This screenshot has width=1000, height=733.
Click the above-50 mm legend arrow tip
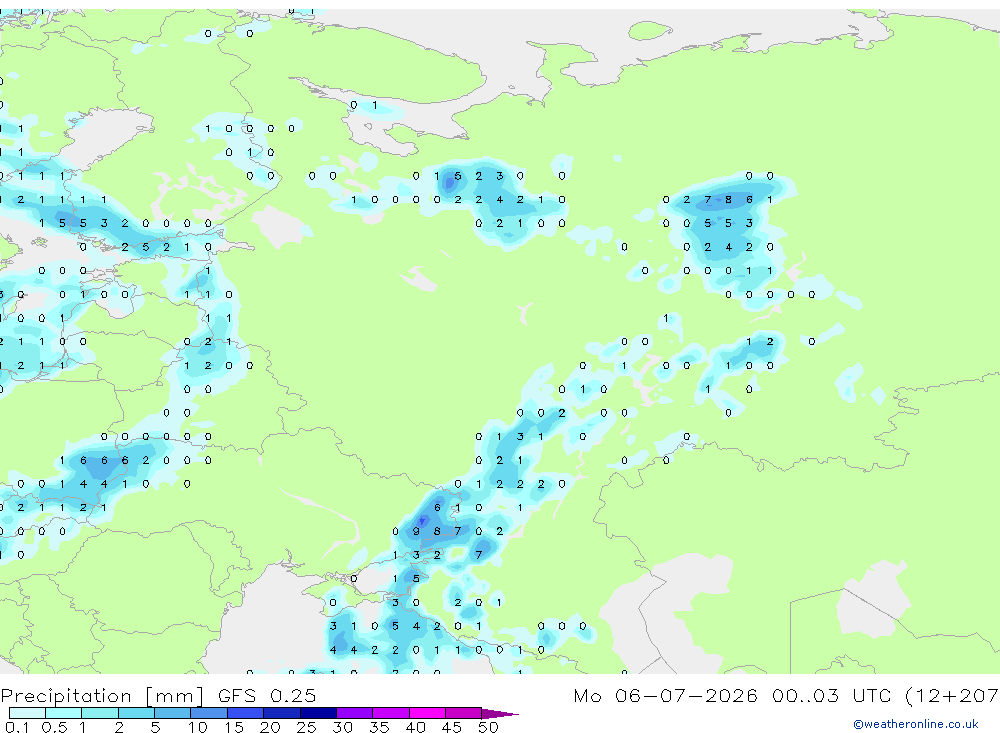500,713
